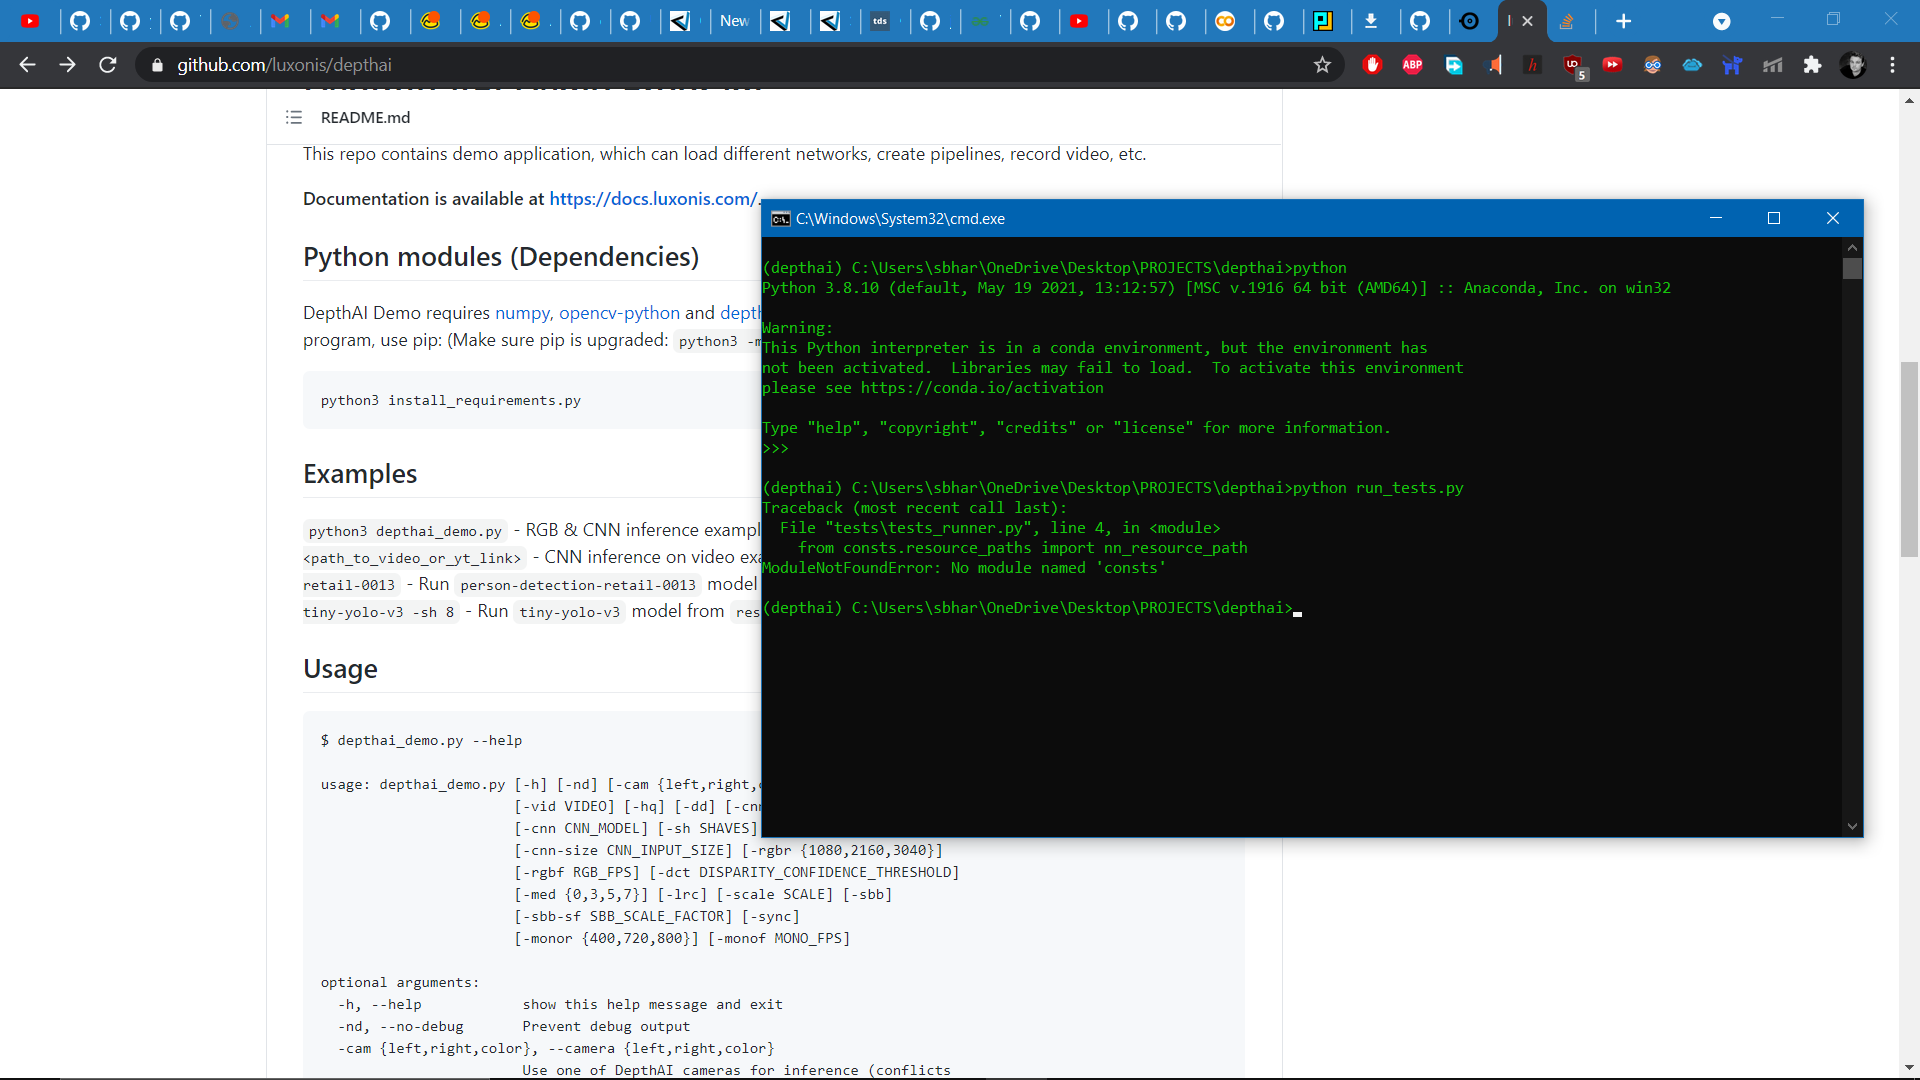
Task: Switch to the Stack Overflow tab
Action: (x=1567, y=21)
